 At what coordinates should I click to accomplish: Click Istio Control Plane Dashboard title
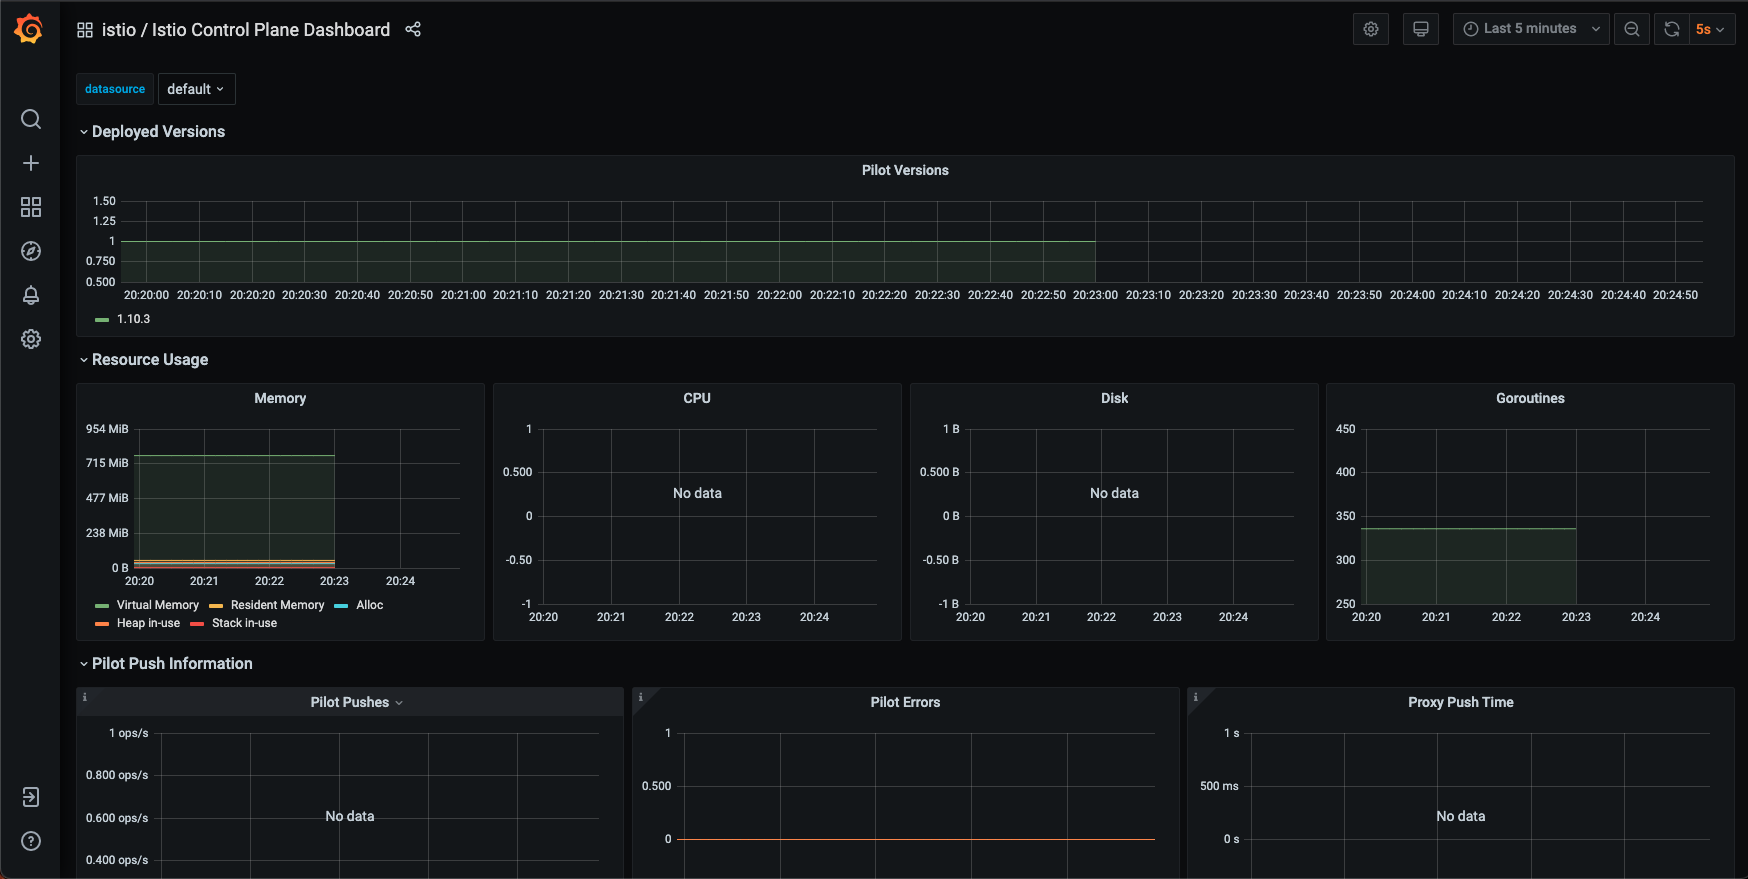(271, 30)
